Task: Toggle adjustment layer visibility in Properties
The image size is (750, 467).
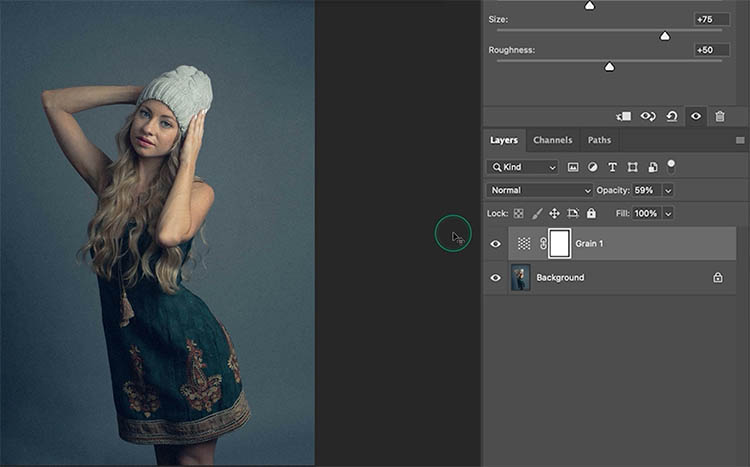Action: (x=695, y=116)
